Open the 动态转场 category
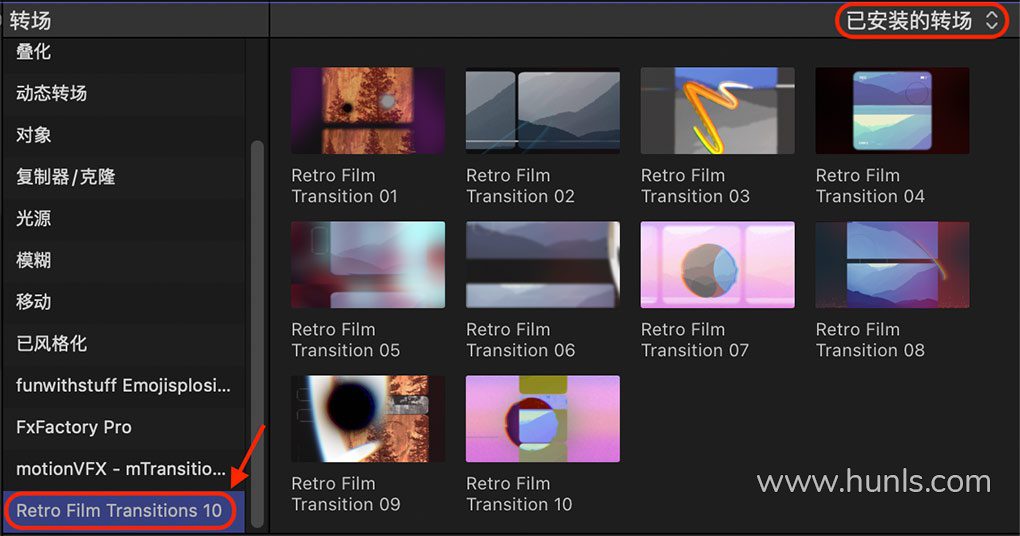 [52, 93]
